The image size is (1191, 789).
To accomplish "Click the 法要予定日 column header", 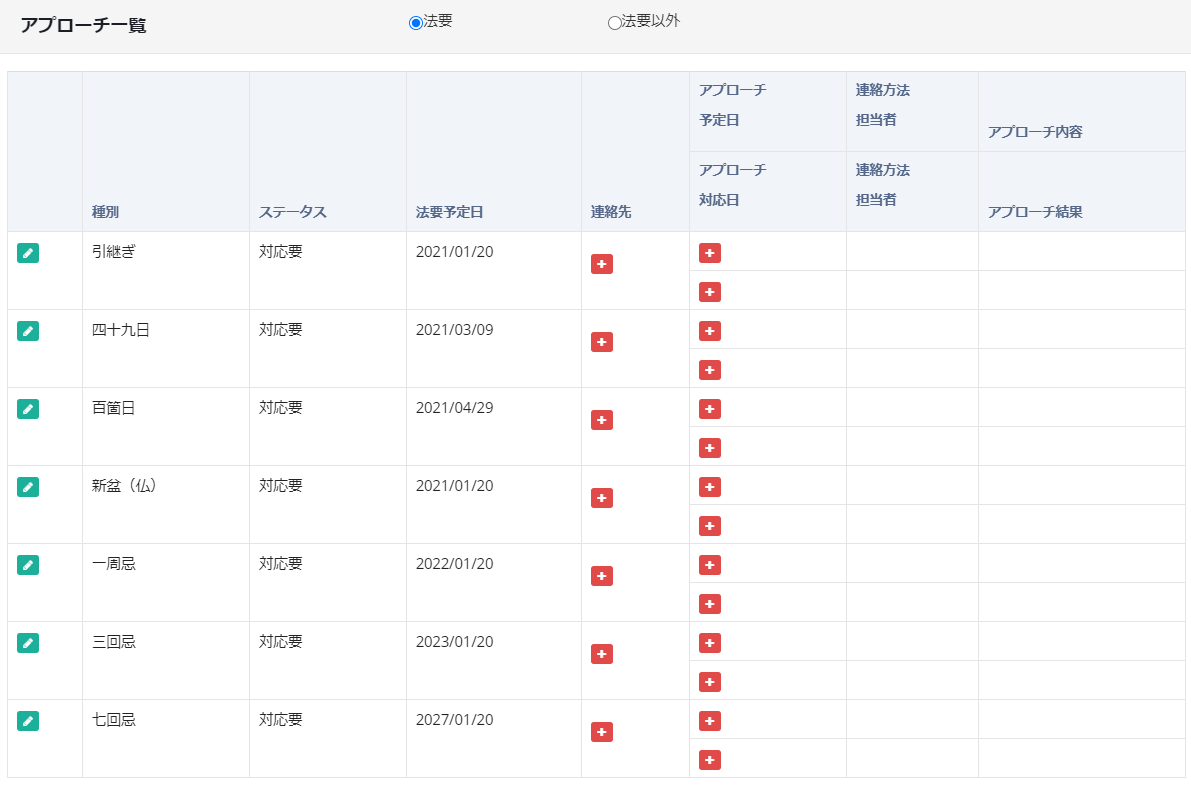I will (450, 212).
